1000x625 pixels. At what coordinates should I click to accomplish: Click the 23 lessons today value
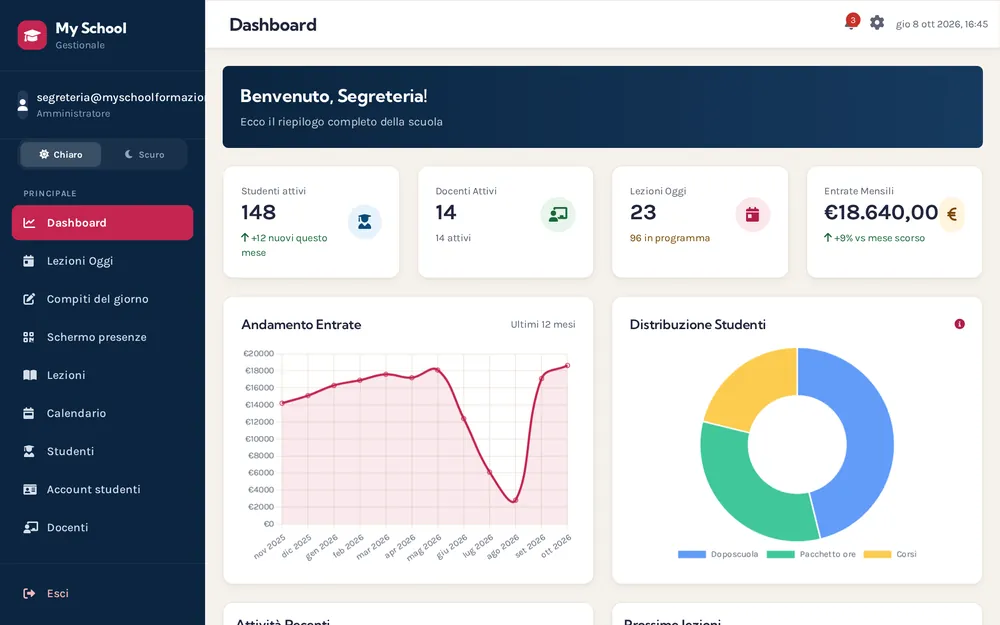pos(643,212)
